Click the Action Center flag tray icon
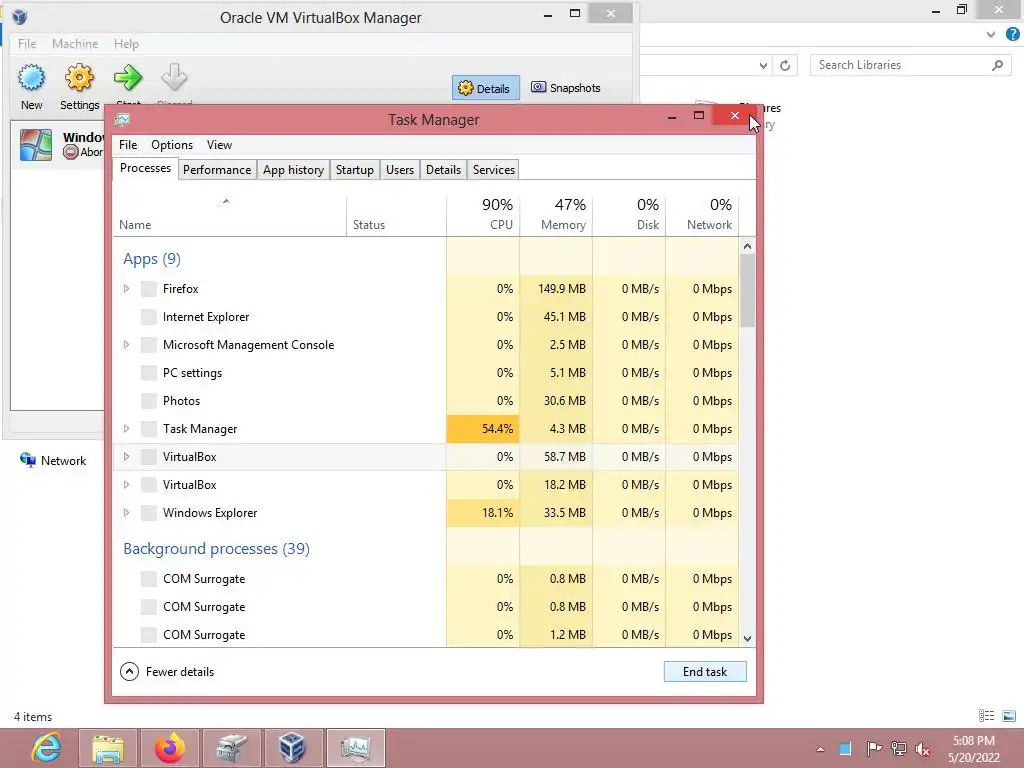Image resolution: width=1024 pixels, height=768 pixels. point(873,748)
